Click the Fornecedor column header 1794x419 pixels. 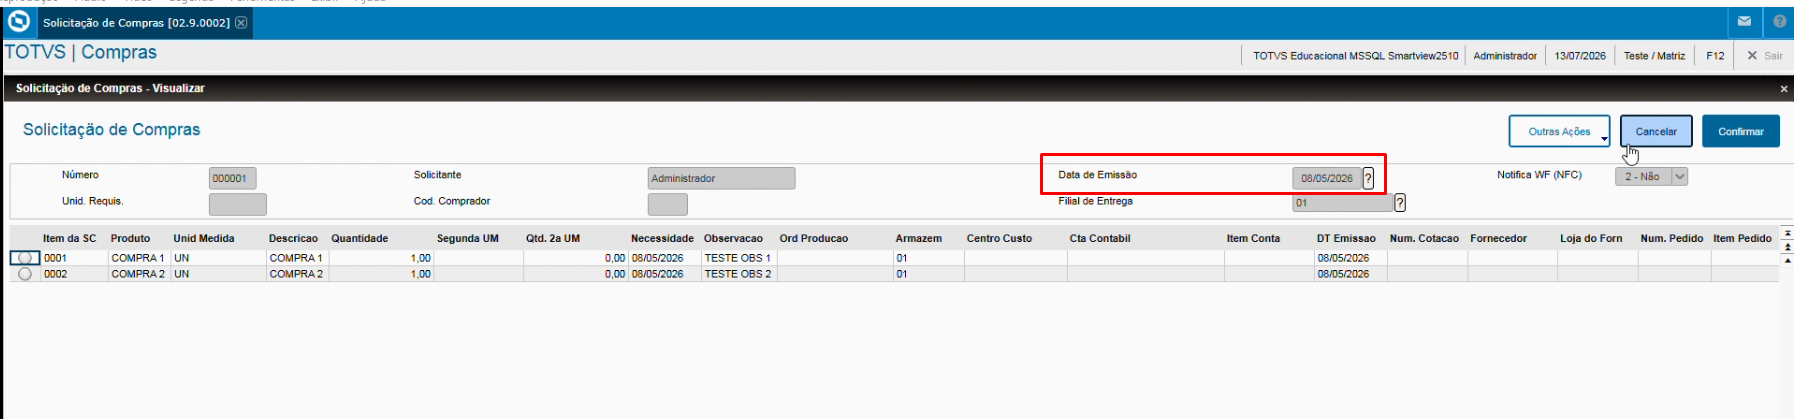pyautogui.click(x=1498, y=238)
